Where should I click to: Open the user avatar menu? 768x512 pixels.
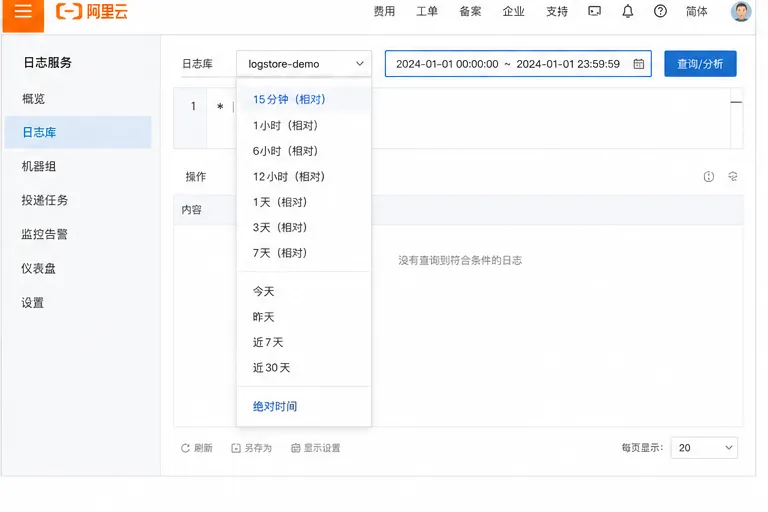coord(741,12)
